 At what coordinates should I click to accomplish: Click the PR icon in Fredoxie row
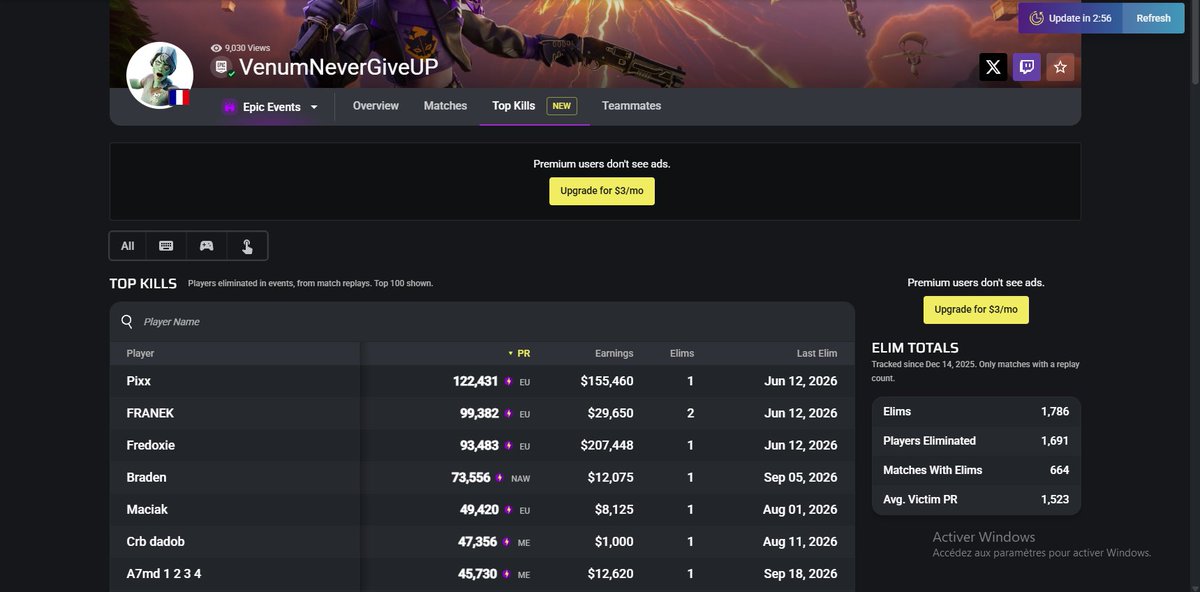509,446
